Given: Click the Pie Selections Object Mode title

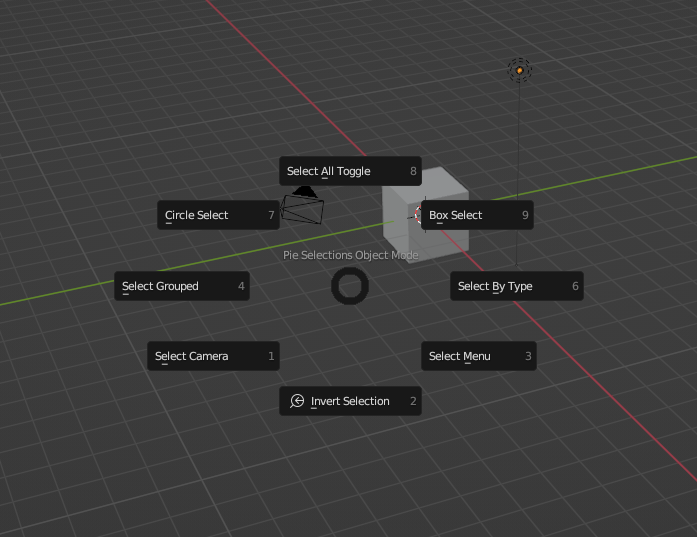Looking at the screenshot, I should (x=350, y=255).
